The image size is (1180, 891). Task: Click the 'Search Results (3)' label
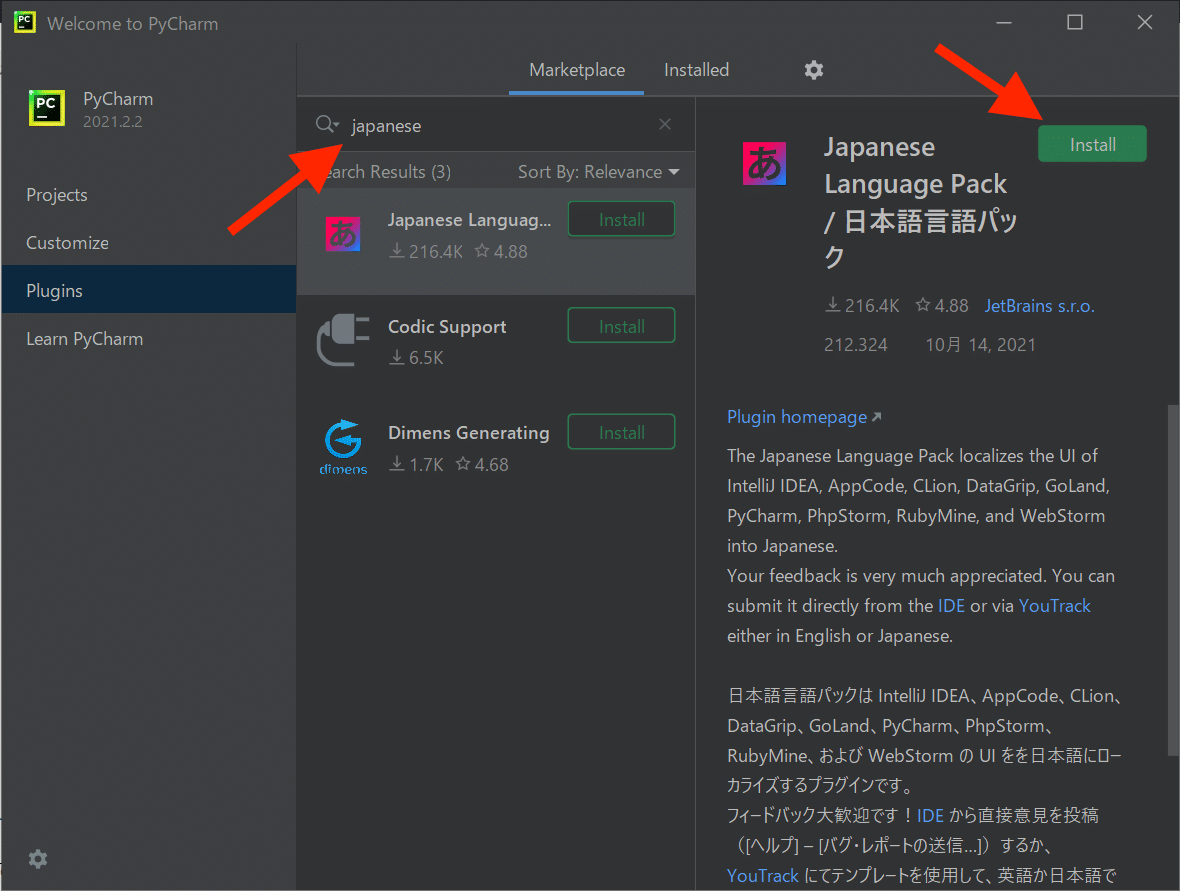383,172
